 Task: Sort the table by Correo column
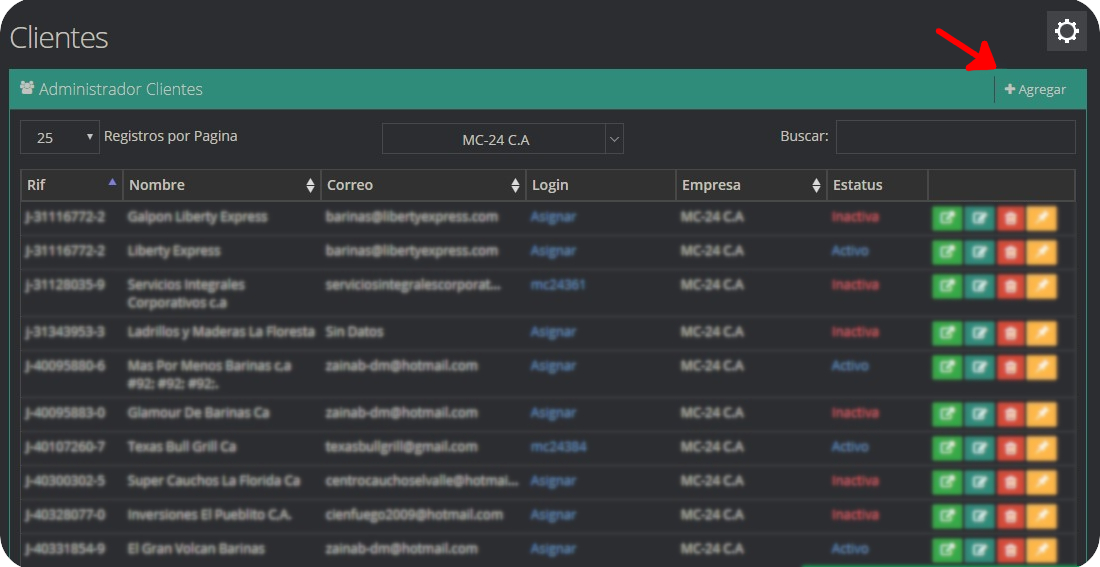point(423,185)
